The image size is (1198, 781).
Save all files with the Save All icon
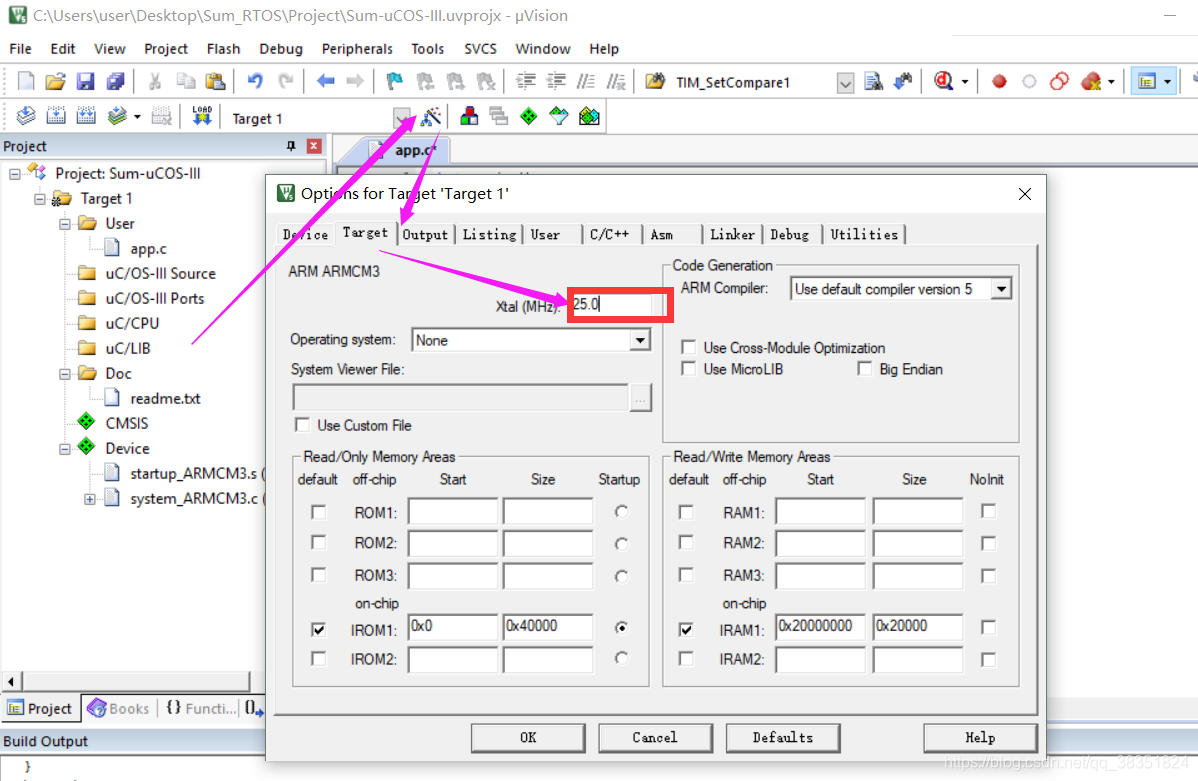pos(115,81)
